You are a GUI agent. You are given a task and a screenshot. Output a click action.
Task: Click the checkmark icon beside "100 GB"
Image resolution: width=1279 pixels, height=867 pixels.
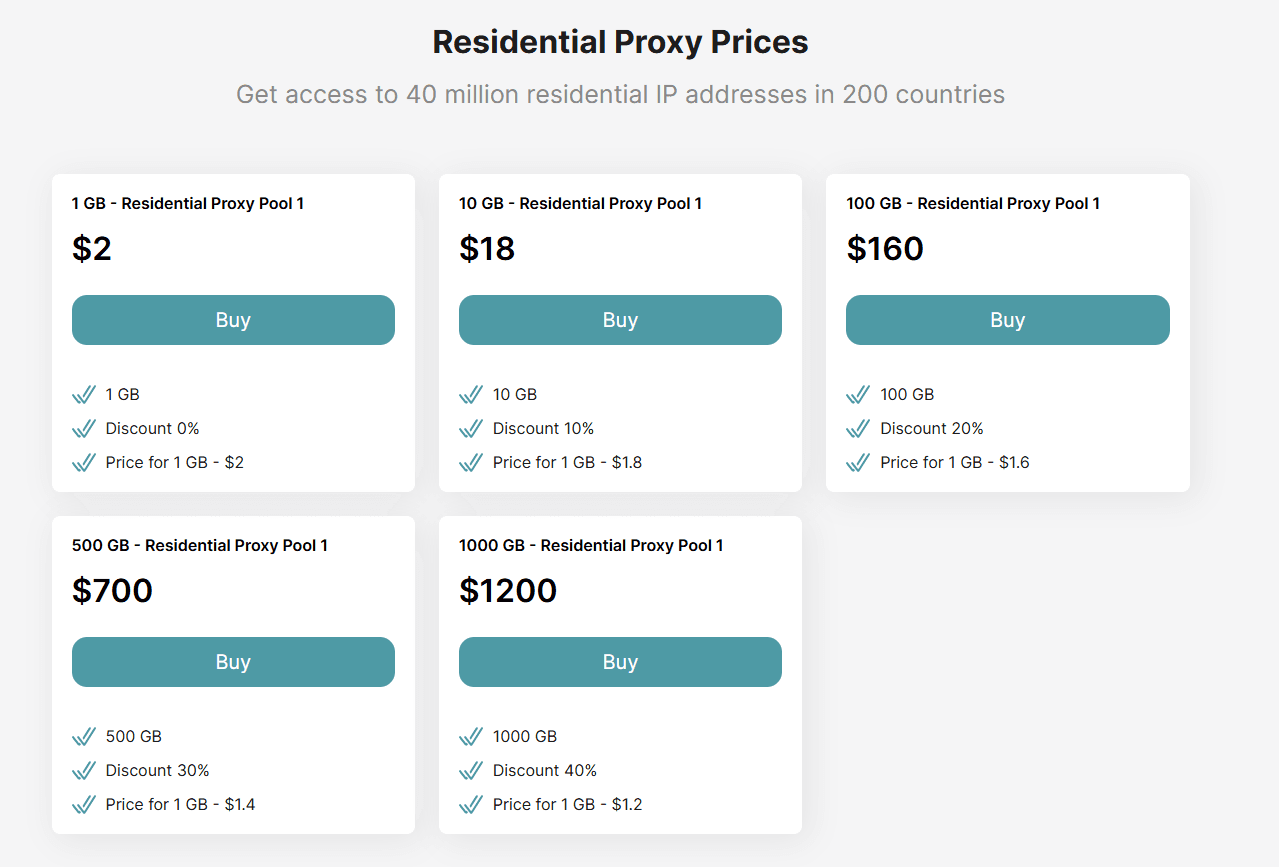click(x=858, y=395)
